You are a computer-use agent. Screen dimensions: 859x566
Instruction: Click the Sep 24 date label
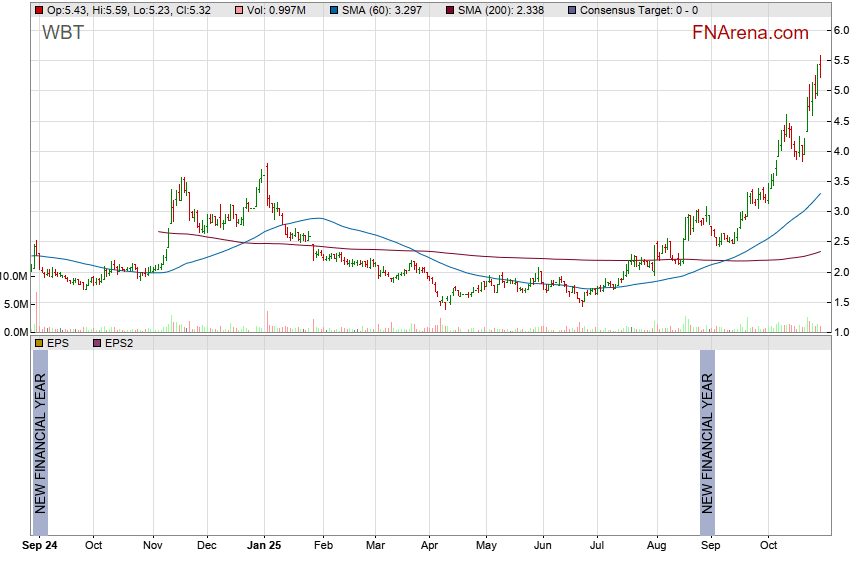40,546
